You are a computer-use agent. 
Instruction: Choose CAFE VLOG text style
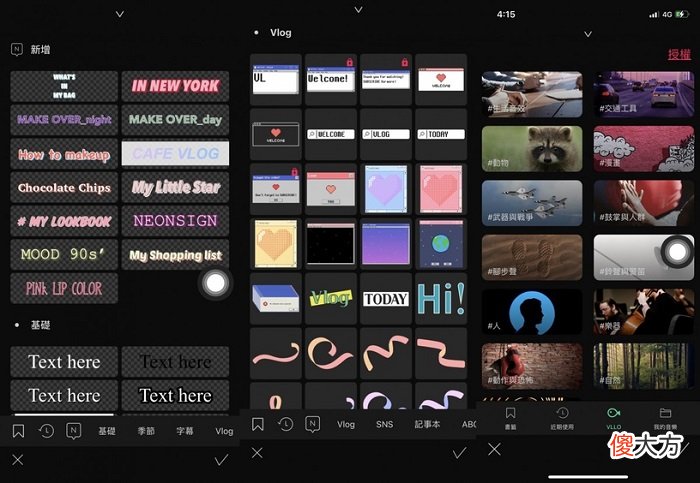point(175,154)
